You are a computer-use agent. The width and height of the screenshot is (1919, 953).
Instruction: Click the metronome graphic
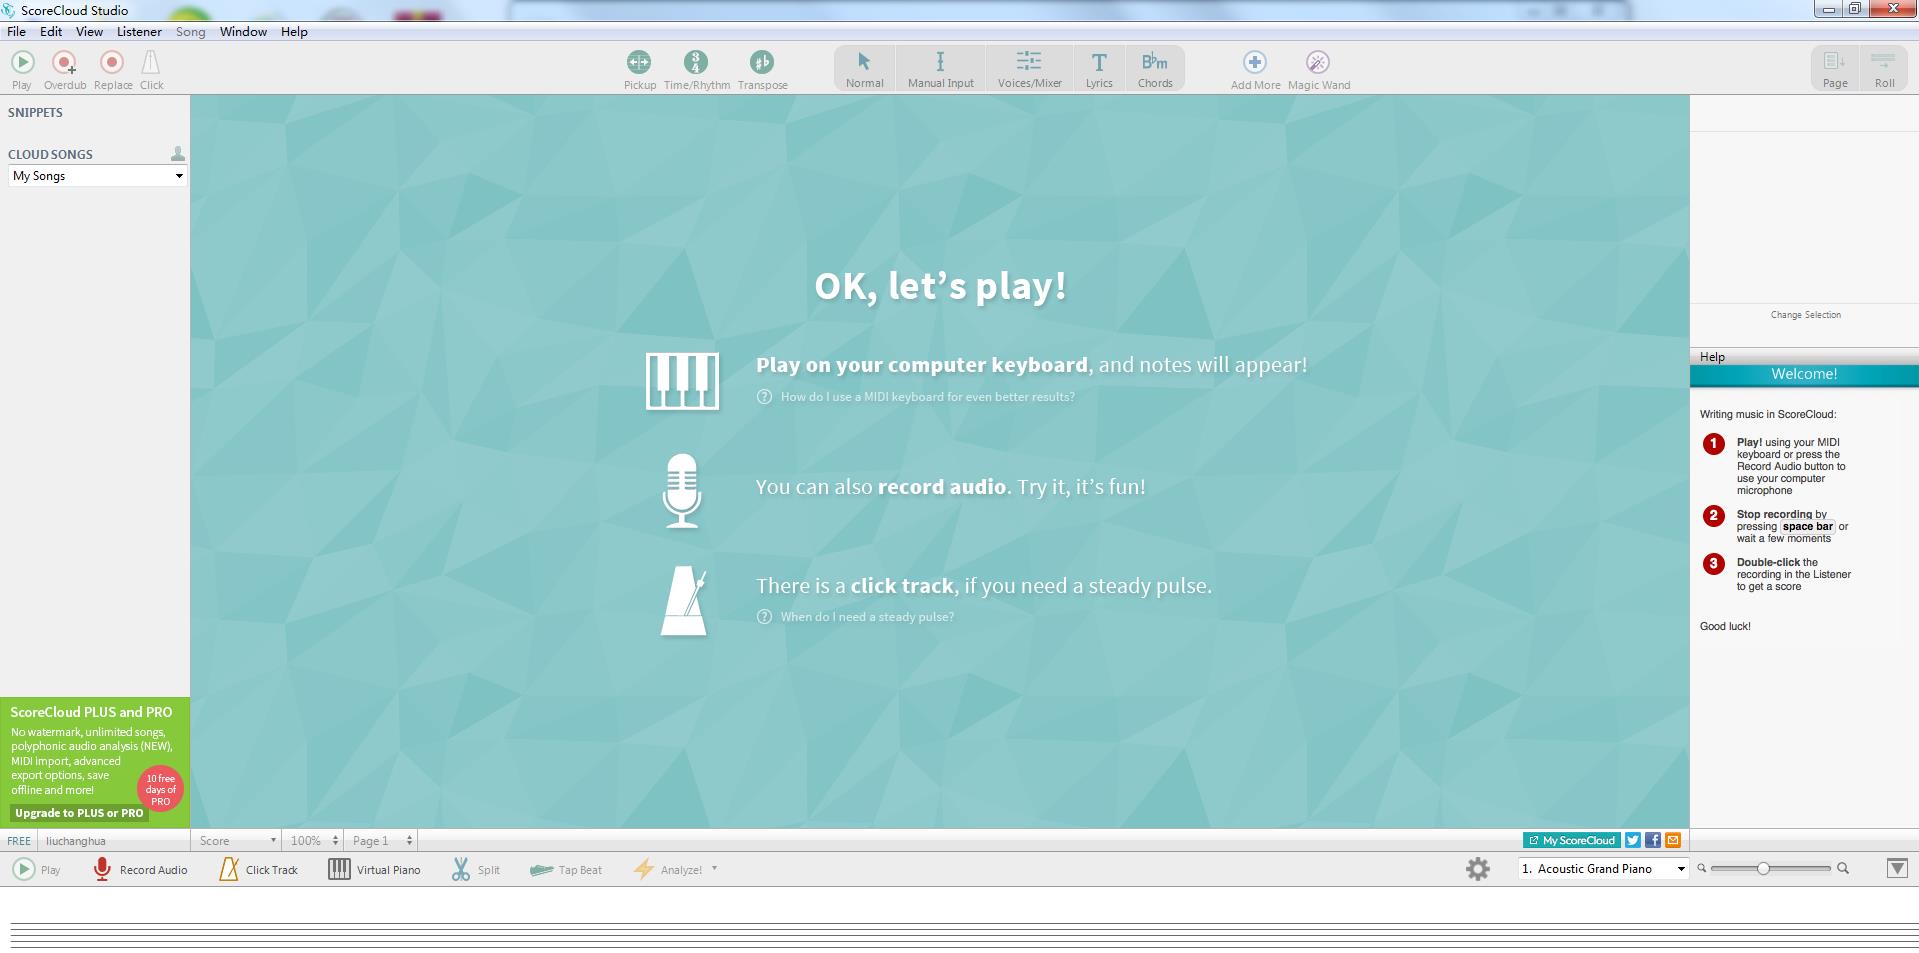pos(684,601)
